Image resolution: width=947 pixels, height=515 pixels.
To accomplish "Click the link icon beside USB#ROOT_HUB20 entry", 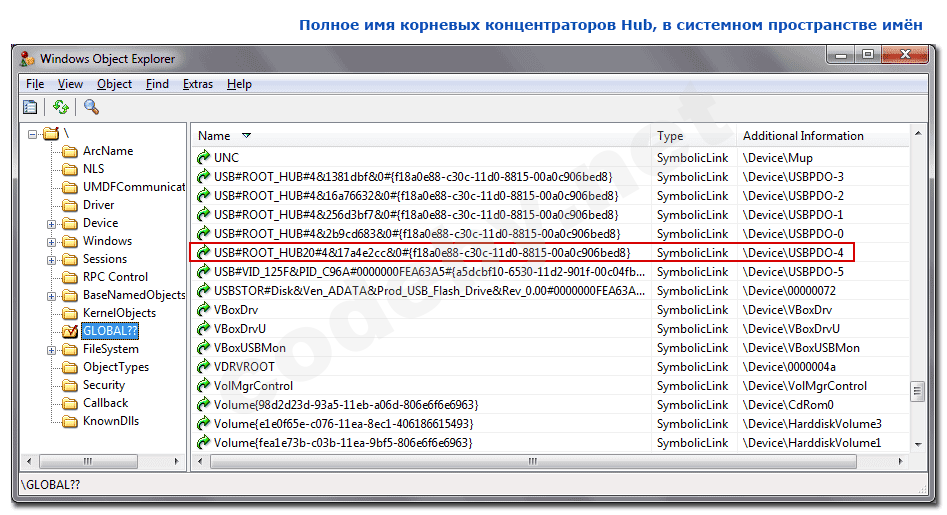I will coord(204,252).
